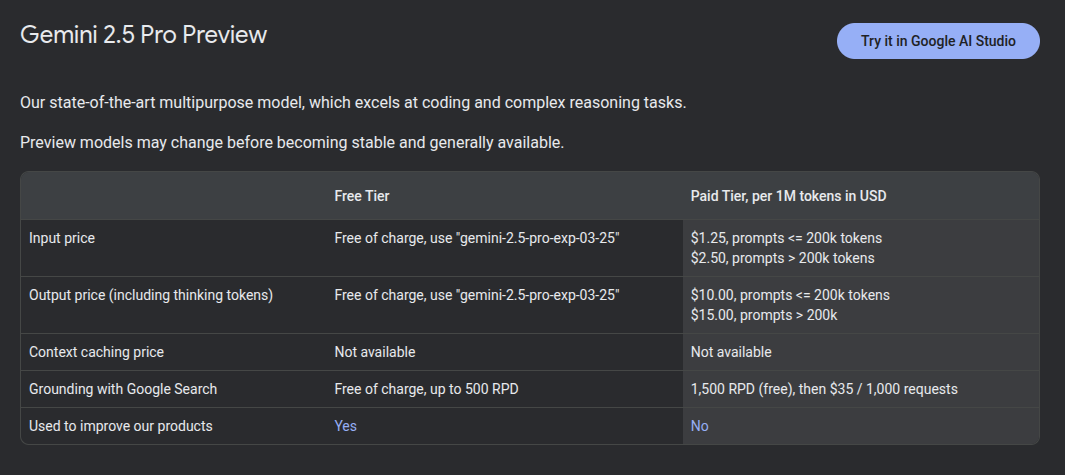The width and height of the screenshot is (1065, 475).
Task: Click the $2.50 prompts > 200k tokens text
Action: click(x=782, y=258)
